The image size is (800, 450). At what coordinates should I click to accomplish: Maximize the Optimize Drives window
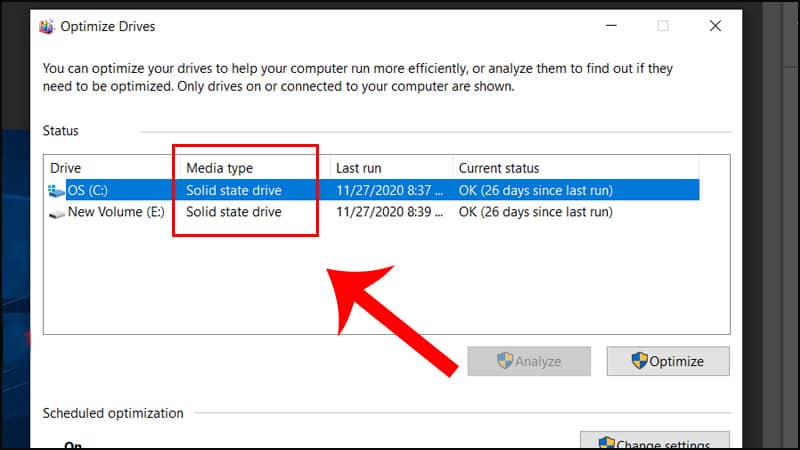click(x=663, y=26)
